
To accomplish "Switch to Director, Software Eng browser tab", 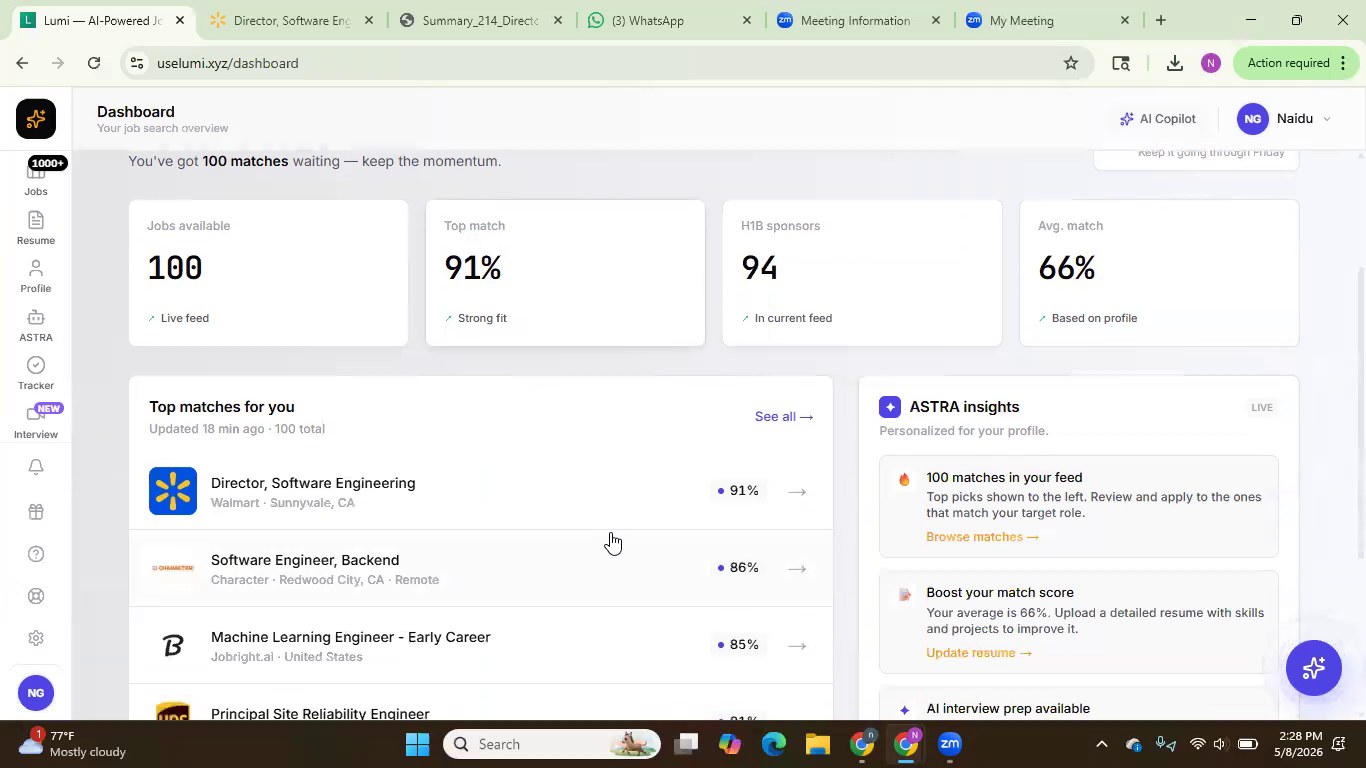I will (292, 20).
